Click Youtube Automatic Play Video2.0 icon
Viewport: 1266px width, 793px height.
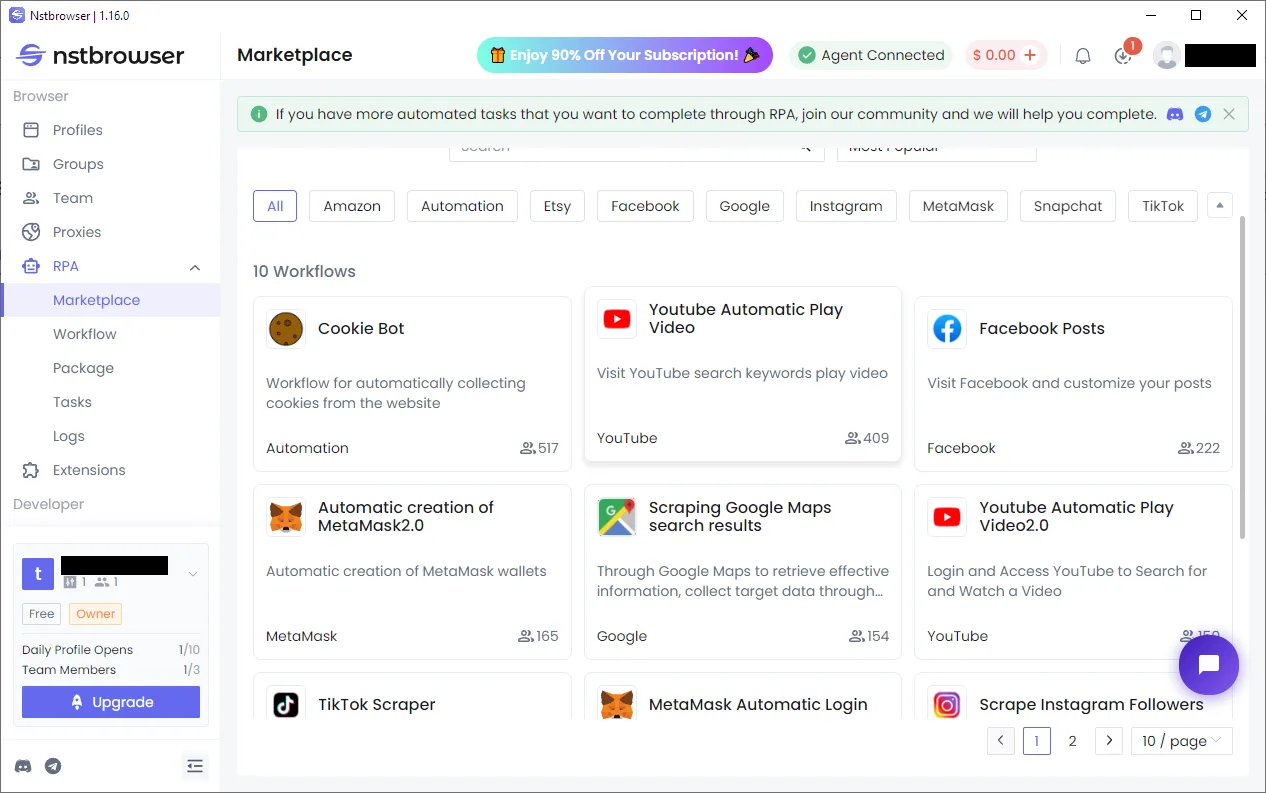click(x=947, y=517)
